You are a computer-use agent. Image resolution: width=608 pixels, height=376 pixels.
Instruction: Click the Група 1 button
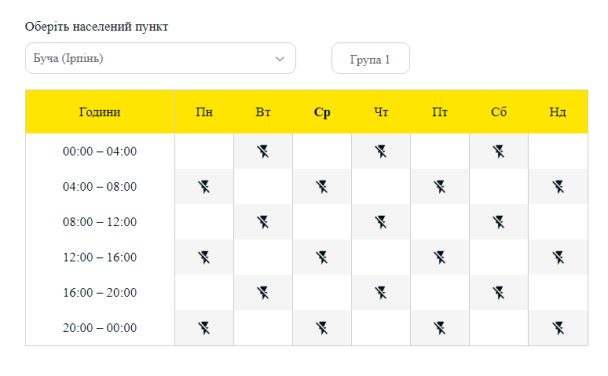pos(370,58)
